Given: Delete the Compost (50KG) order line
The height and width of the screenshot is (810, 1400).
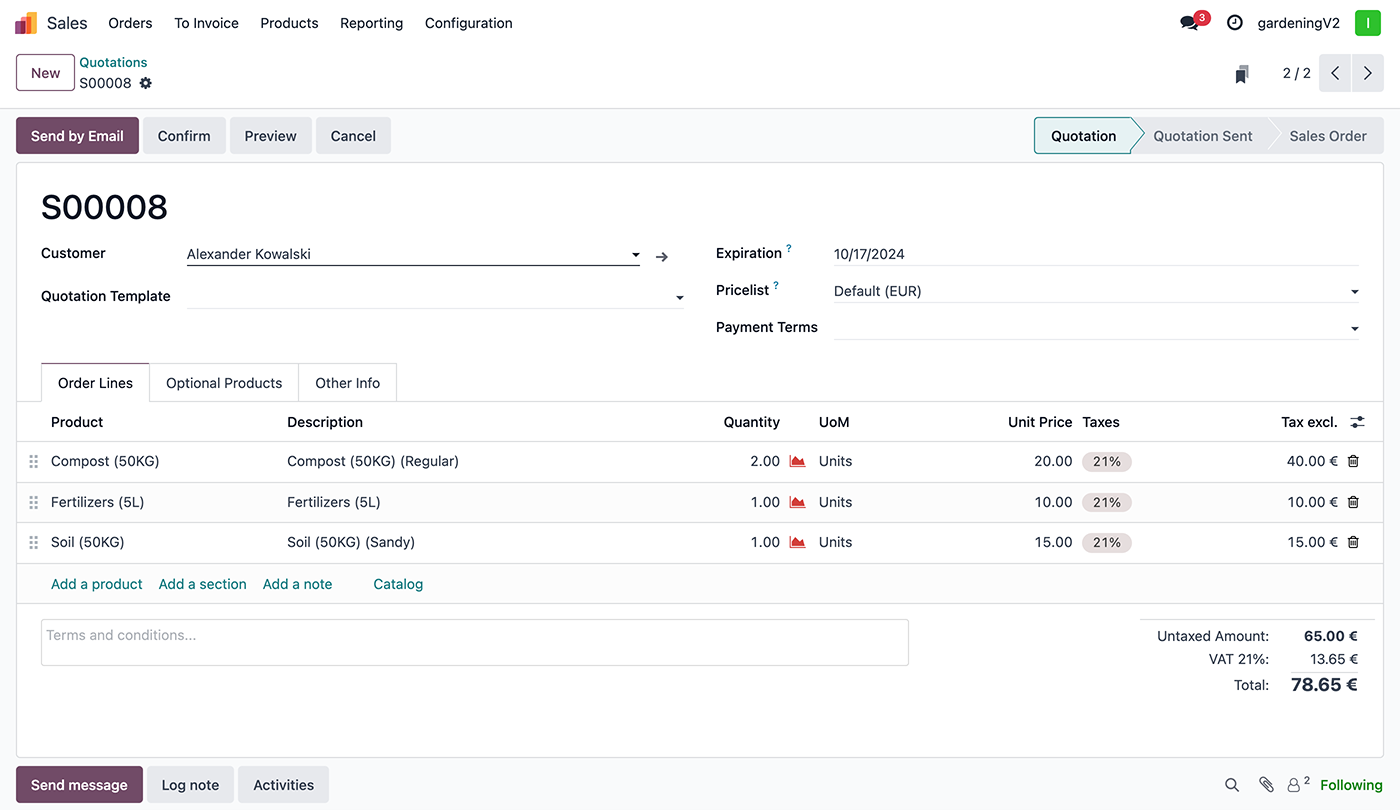Looking at the screenshot, I should tap(1353, 461).
